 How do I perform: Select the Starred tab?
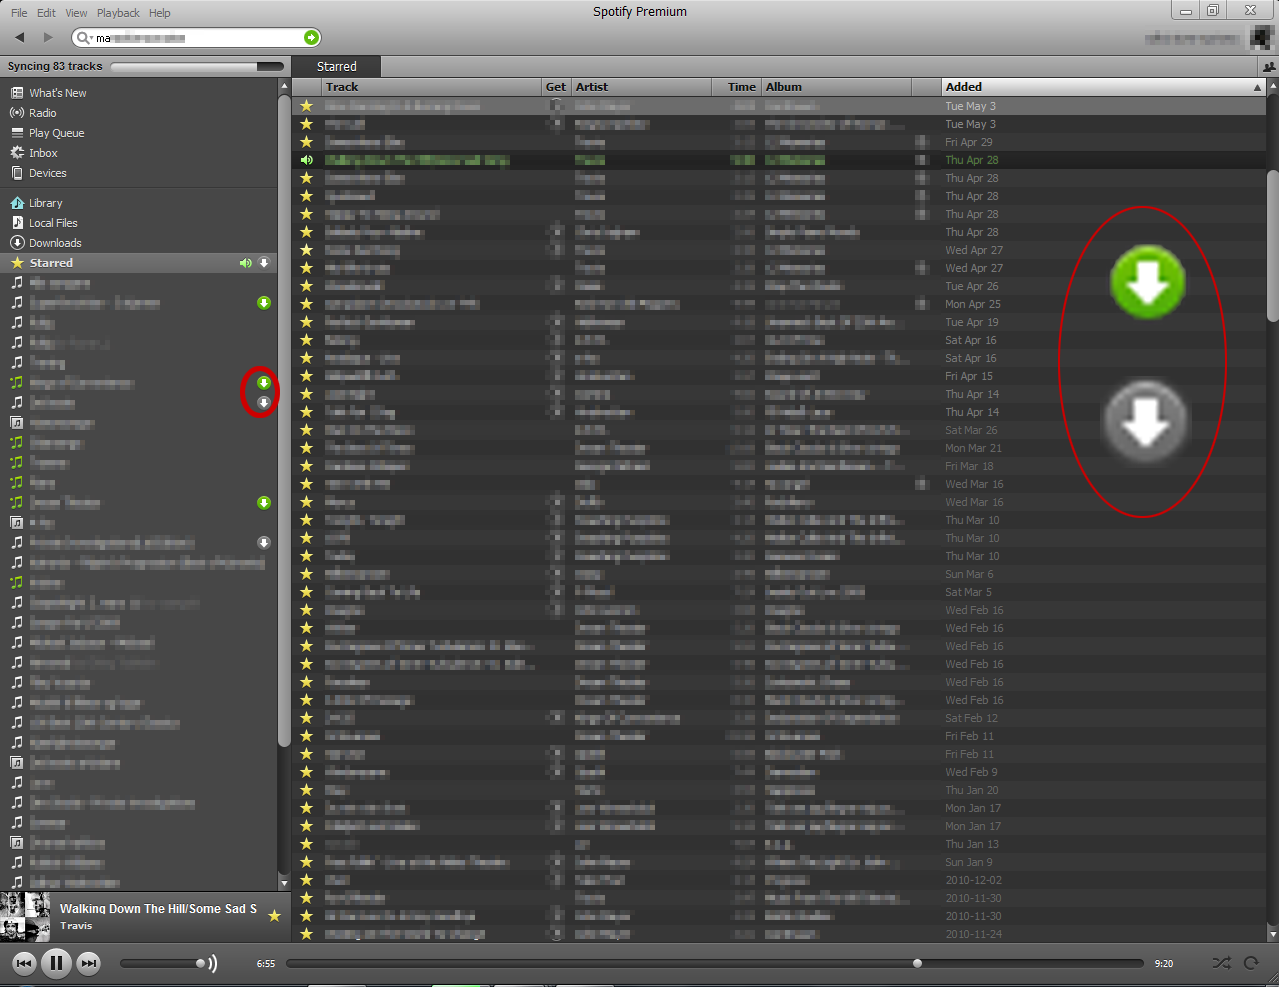(337, 67)
